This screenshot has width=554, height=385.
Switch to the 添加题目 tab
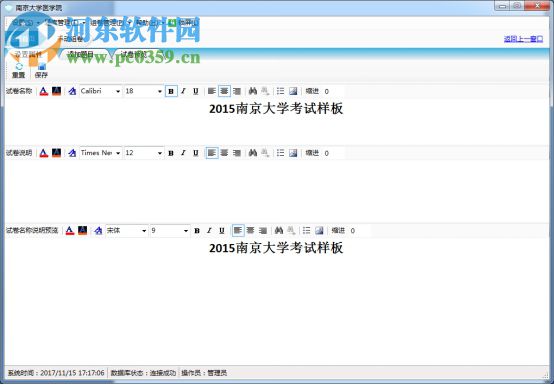[x=81, y=55]
